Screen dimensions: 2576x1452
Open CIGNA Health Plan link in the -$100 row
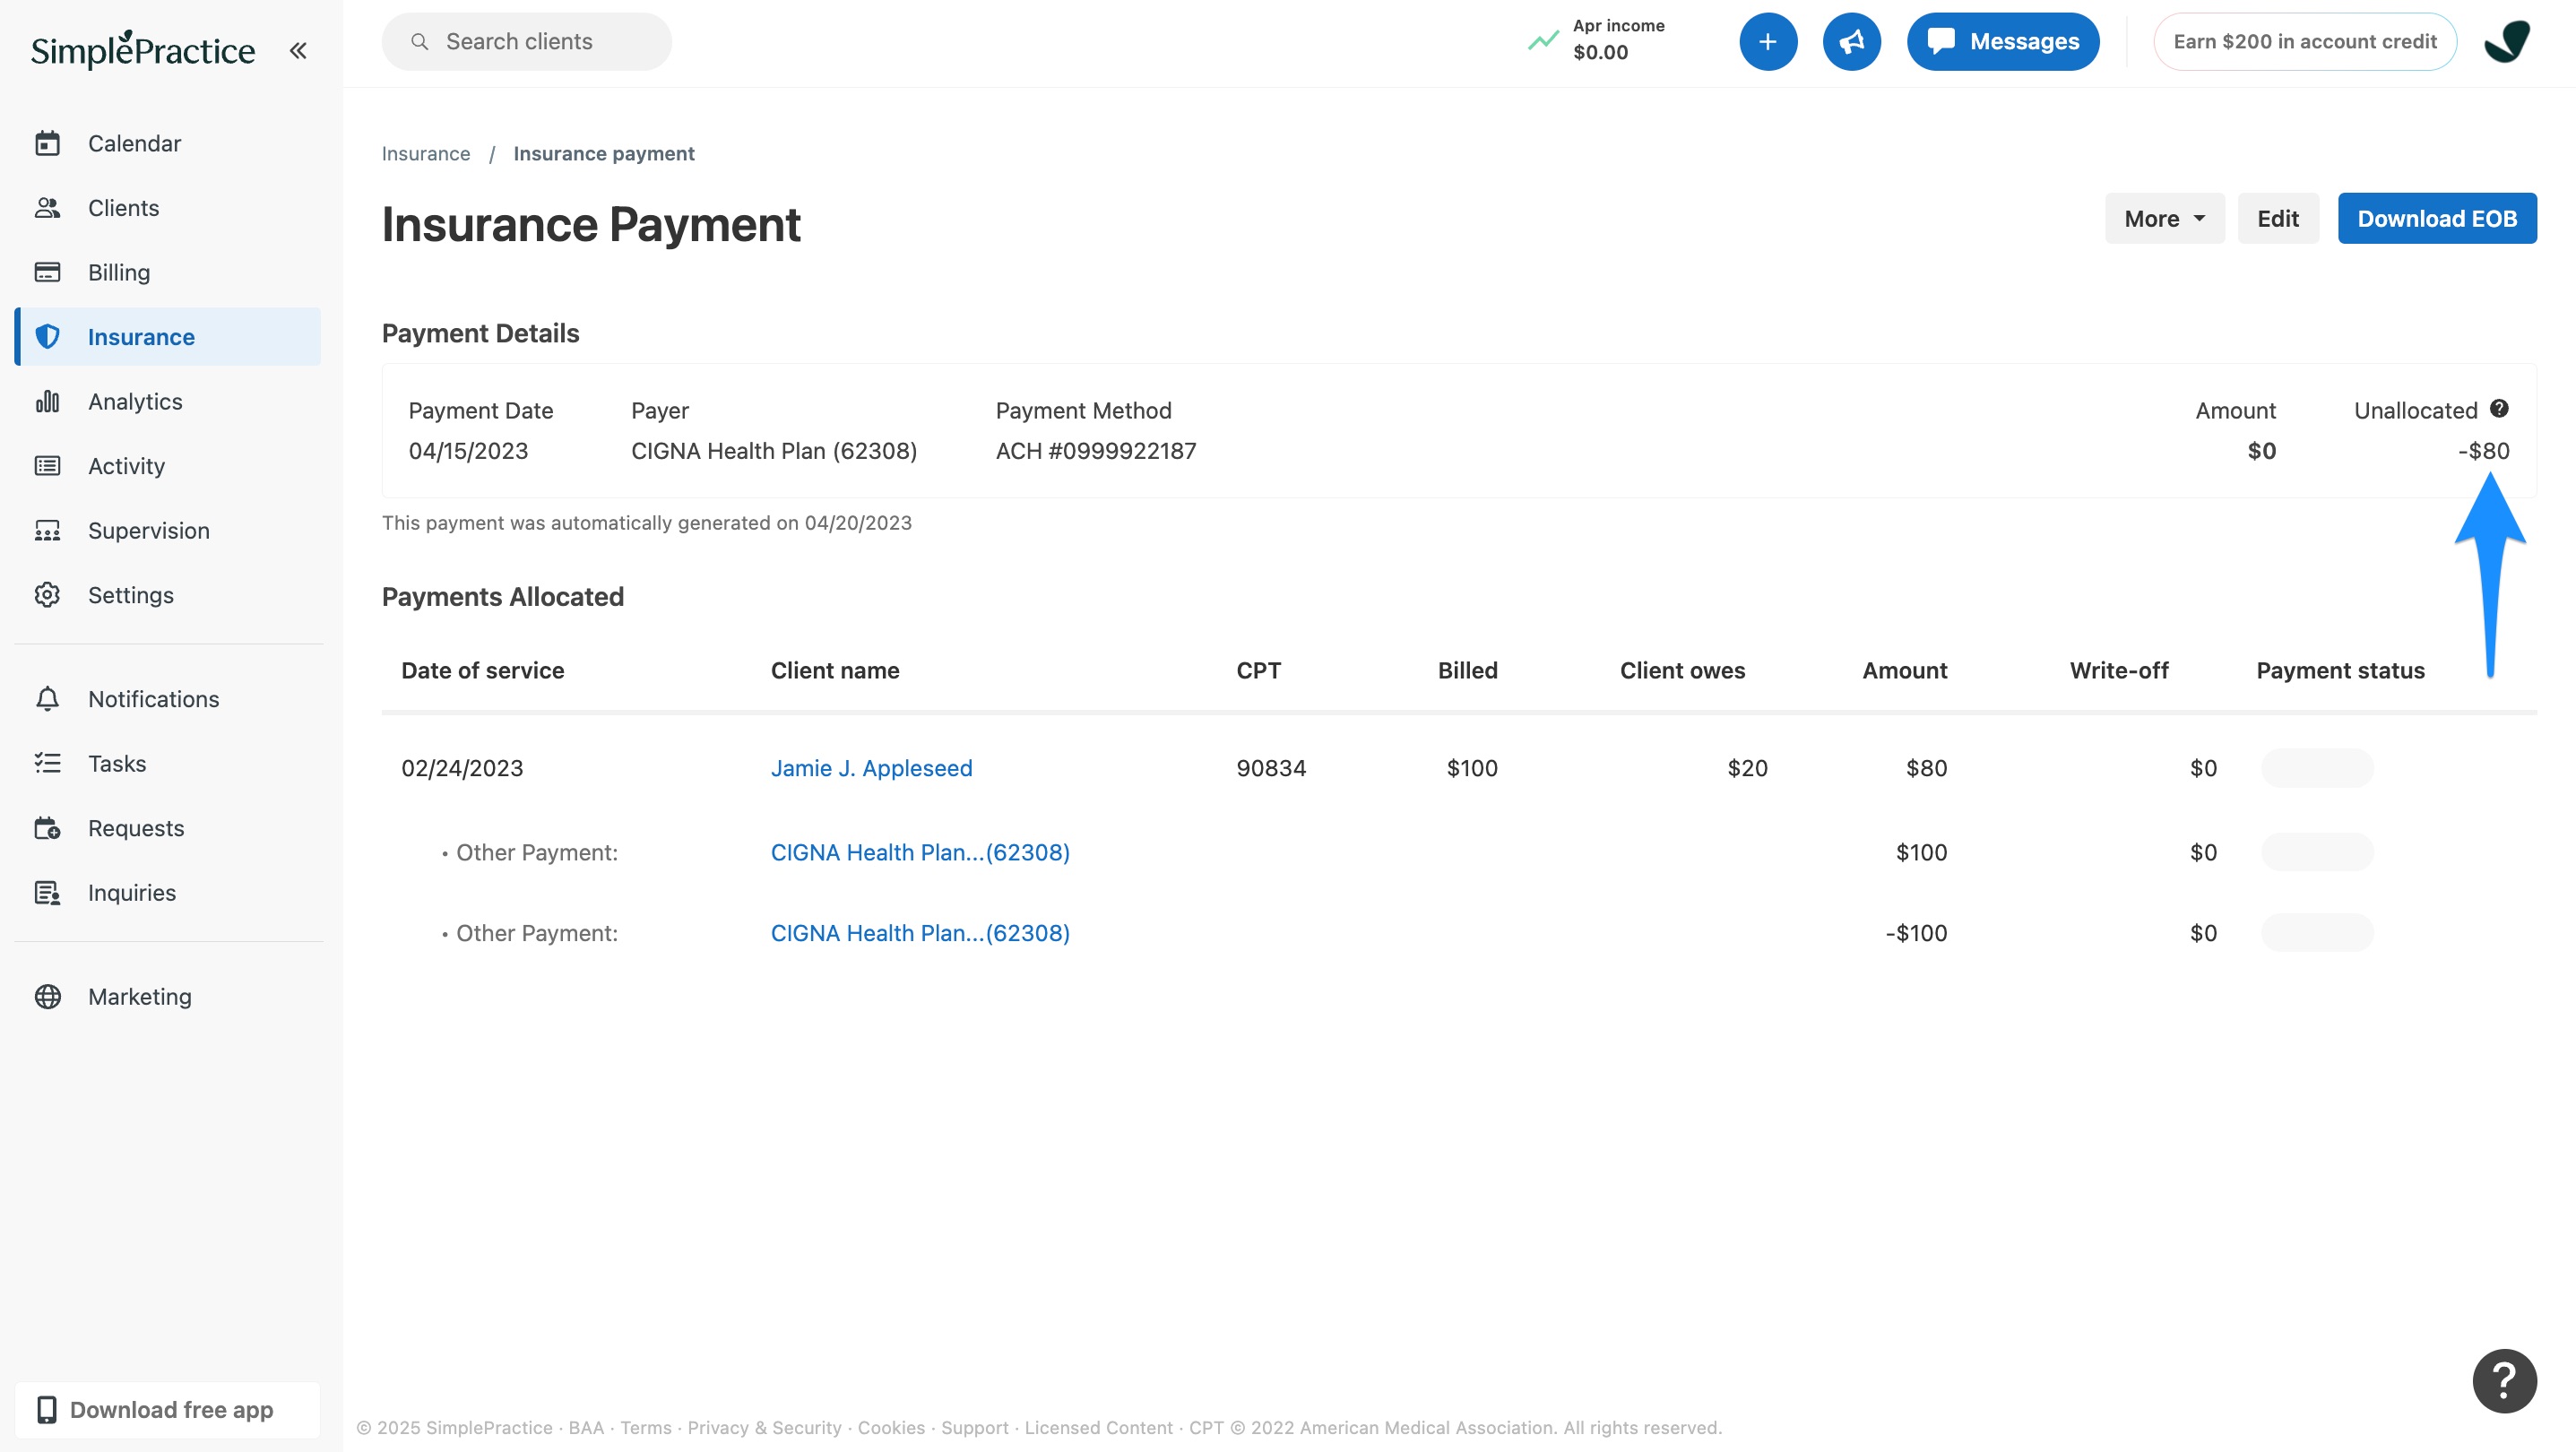coord(920,933)
